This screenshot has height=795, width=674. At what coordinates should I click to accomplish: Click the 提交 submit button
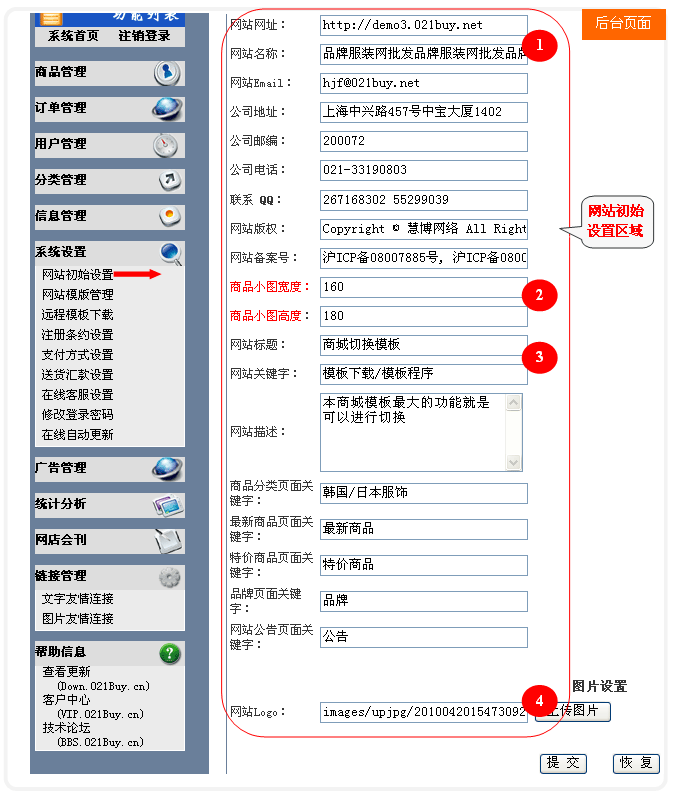pos(563,763)
